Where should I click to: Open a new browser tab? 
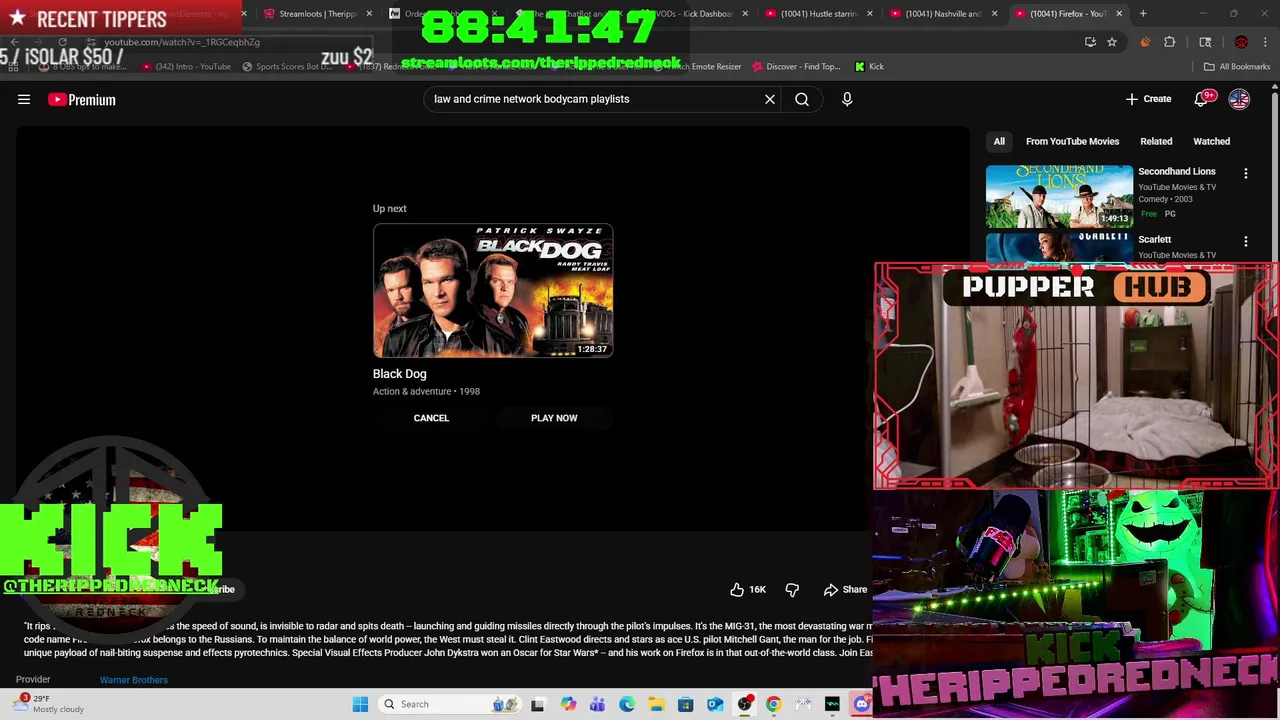[1143, 14]
